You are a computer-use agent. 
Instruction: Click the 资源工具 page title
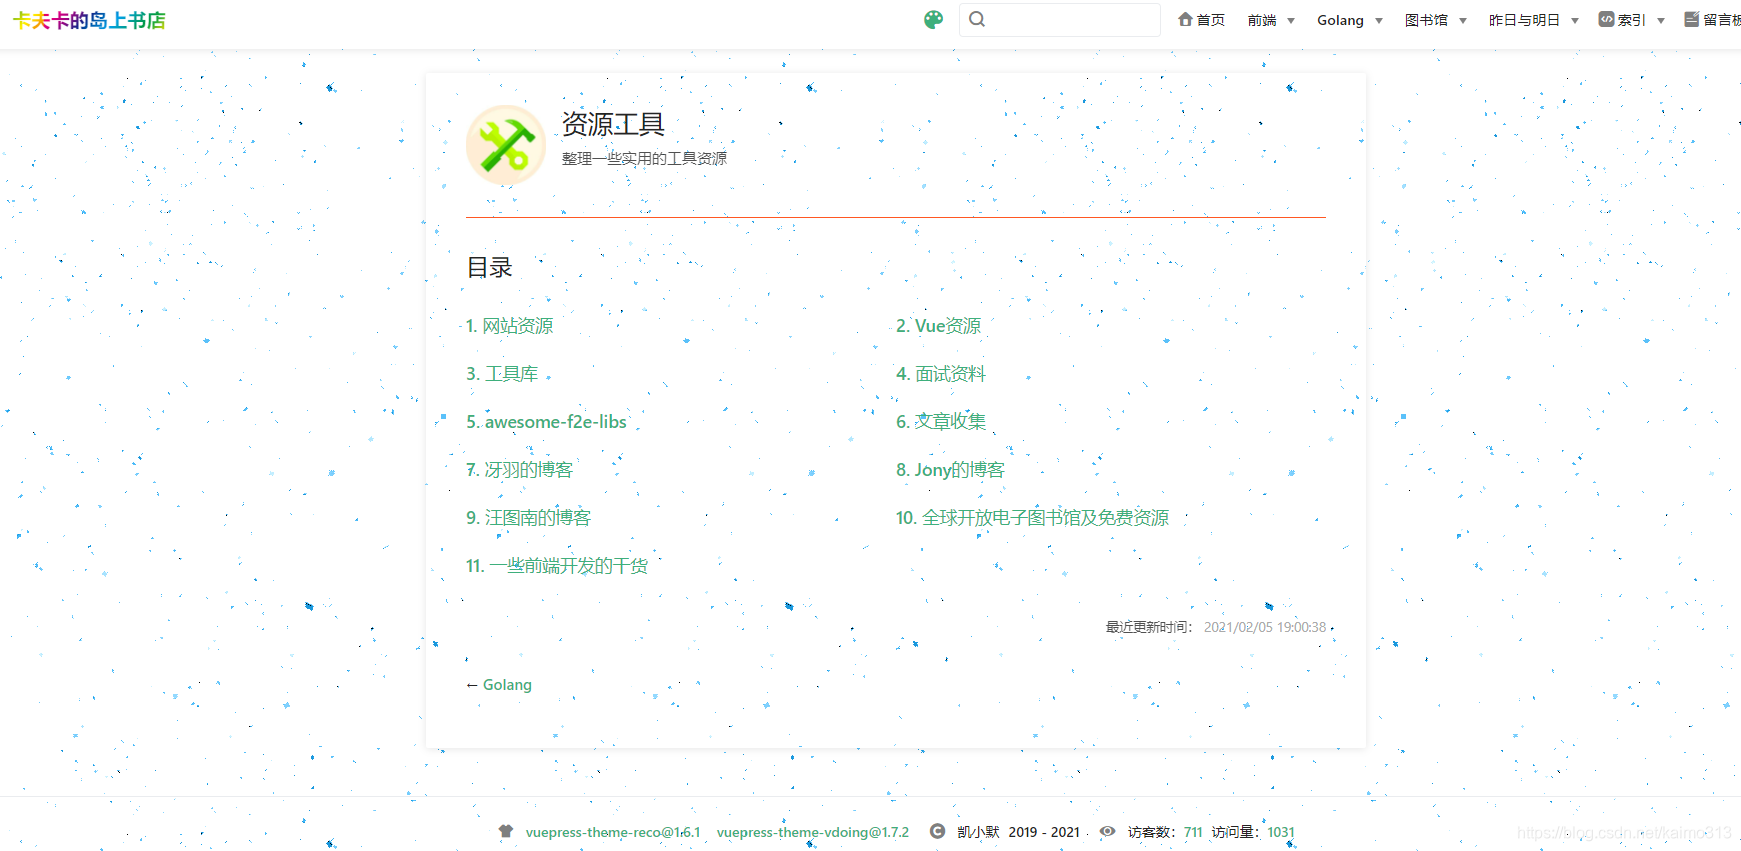coord(613,124)
